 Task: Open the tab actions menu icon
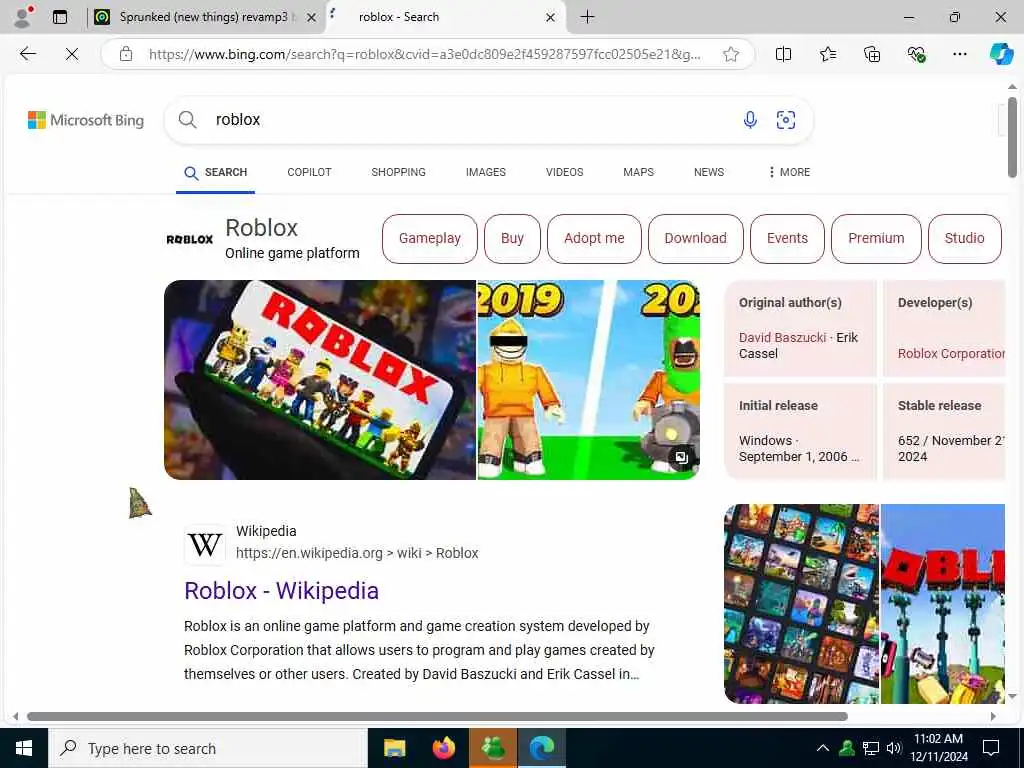60,17
